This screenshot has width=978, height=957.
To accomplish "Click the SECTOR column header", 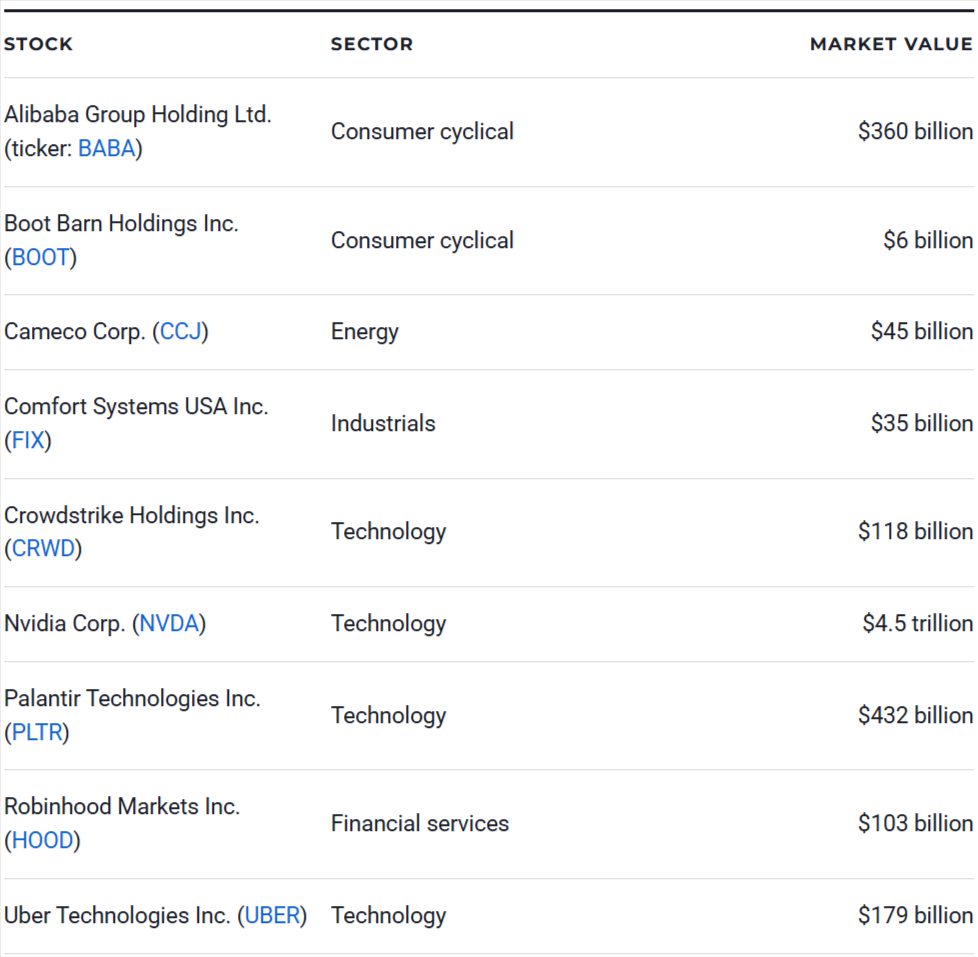I will click(x=372, y=44).
